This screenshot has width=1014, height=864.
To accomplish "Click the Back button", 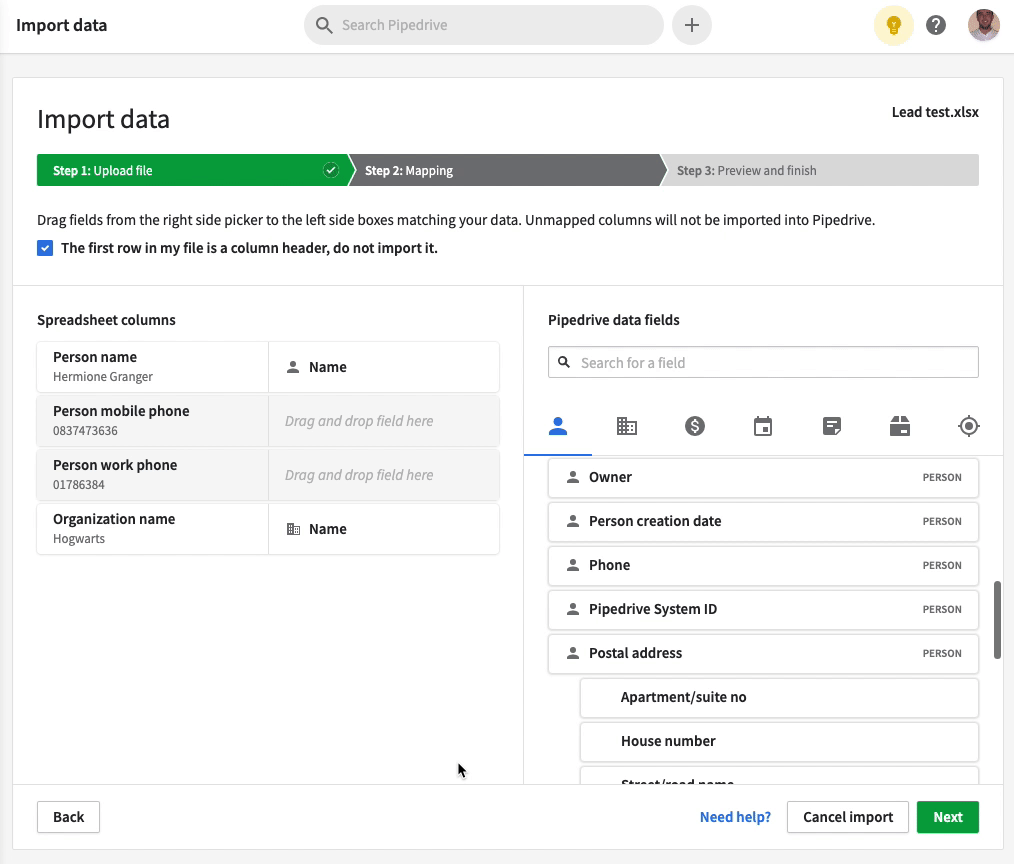I will [68, 817].
